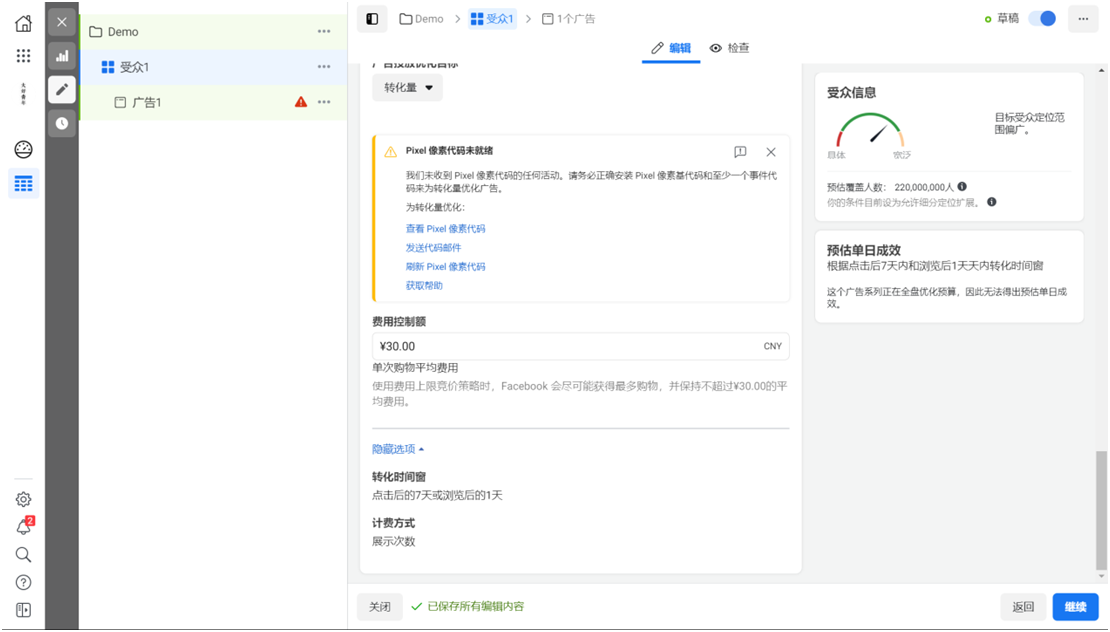Open the account overview smiley icon
The height and width of the screenshot is (632, 1110).
(23, 148)
